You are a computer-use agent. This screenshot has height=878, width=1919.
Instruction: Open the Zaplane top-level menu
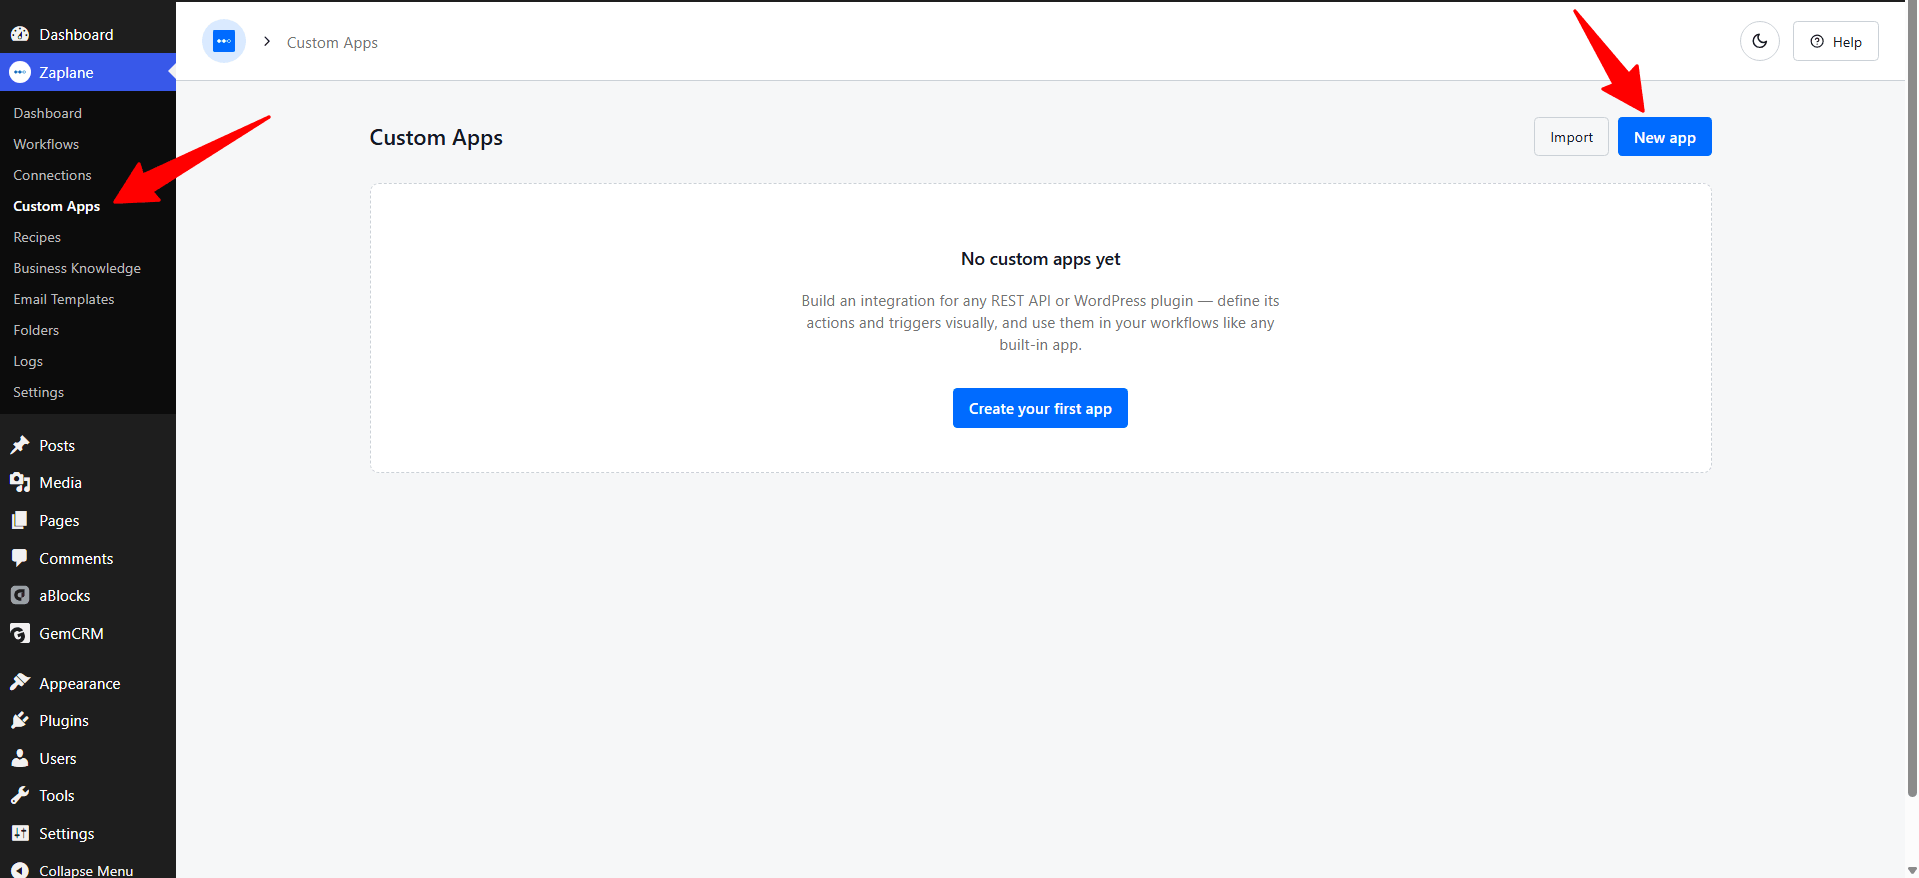click(88, 72)
